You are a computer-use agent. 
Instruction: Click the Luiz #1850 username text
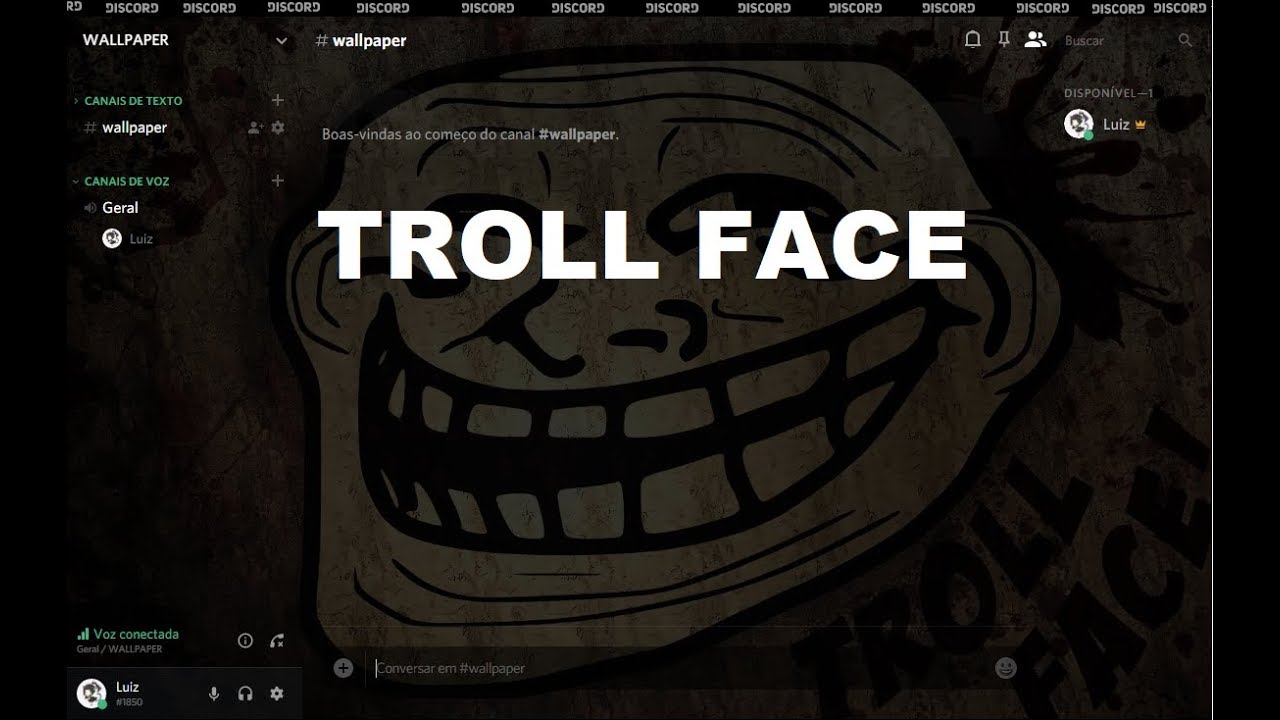pyautogui.click(x=128, y=694)
